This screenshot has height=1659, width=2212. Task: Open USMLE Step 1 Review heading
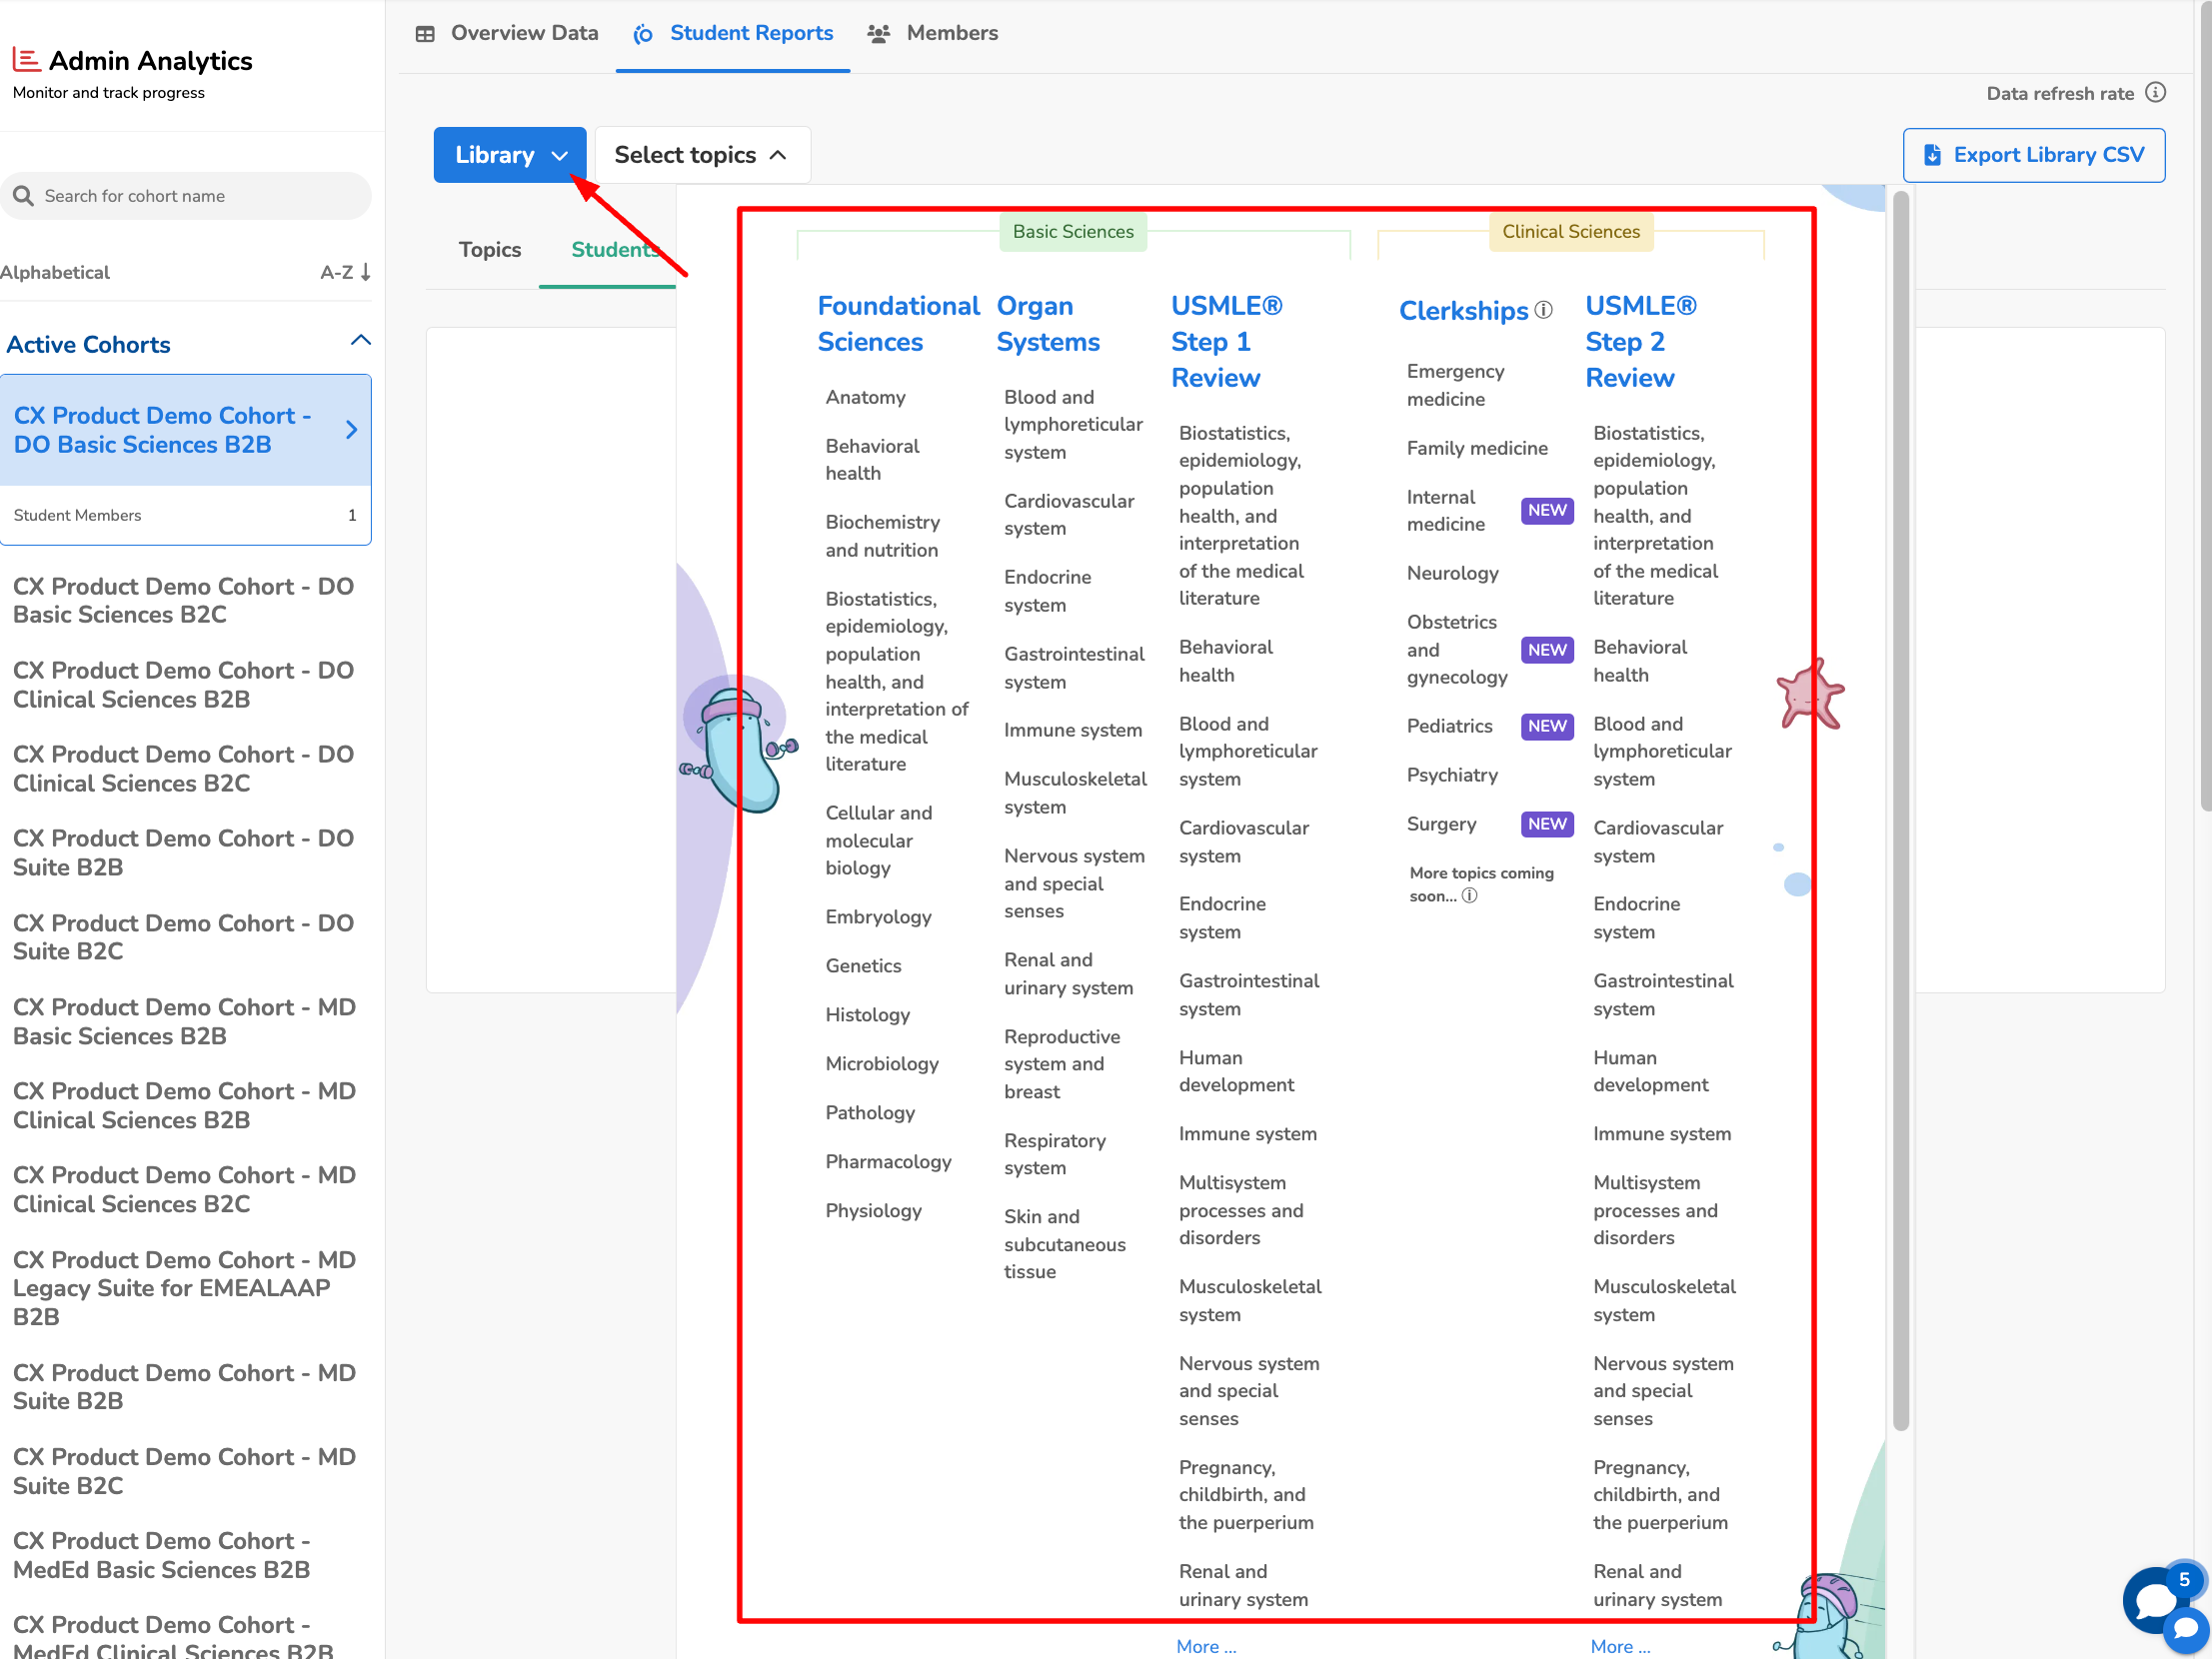click(x=1226, y=342)
